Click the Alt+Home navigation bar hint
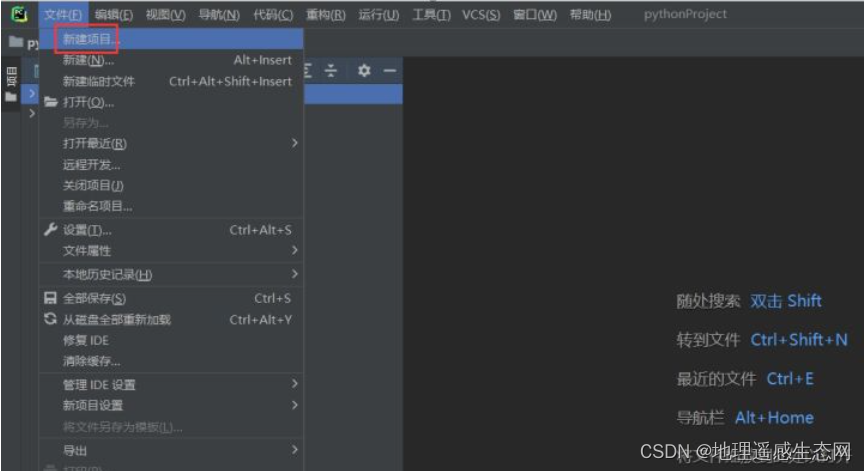 pyautogui.click(x=774, y=418)
